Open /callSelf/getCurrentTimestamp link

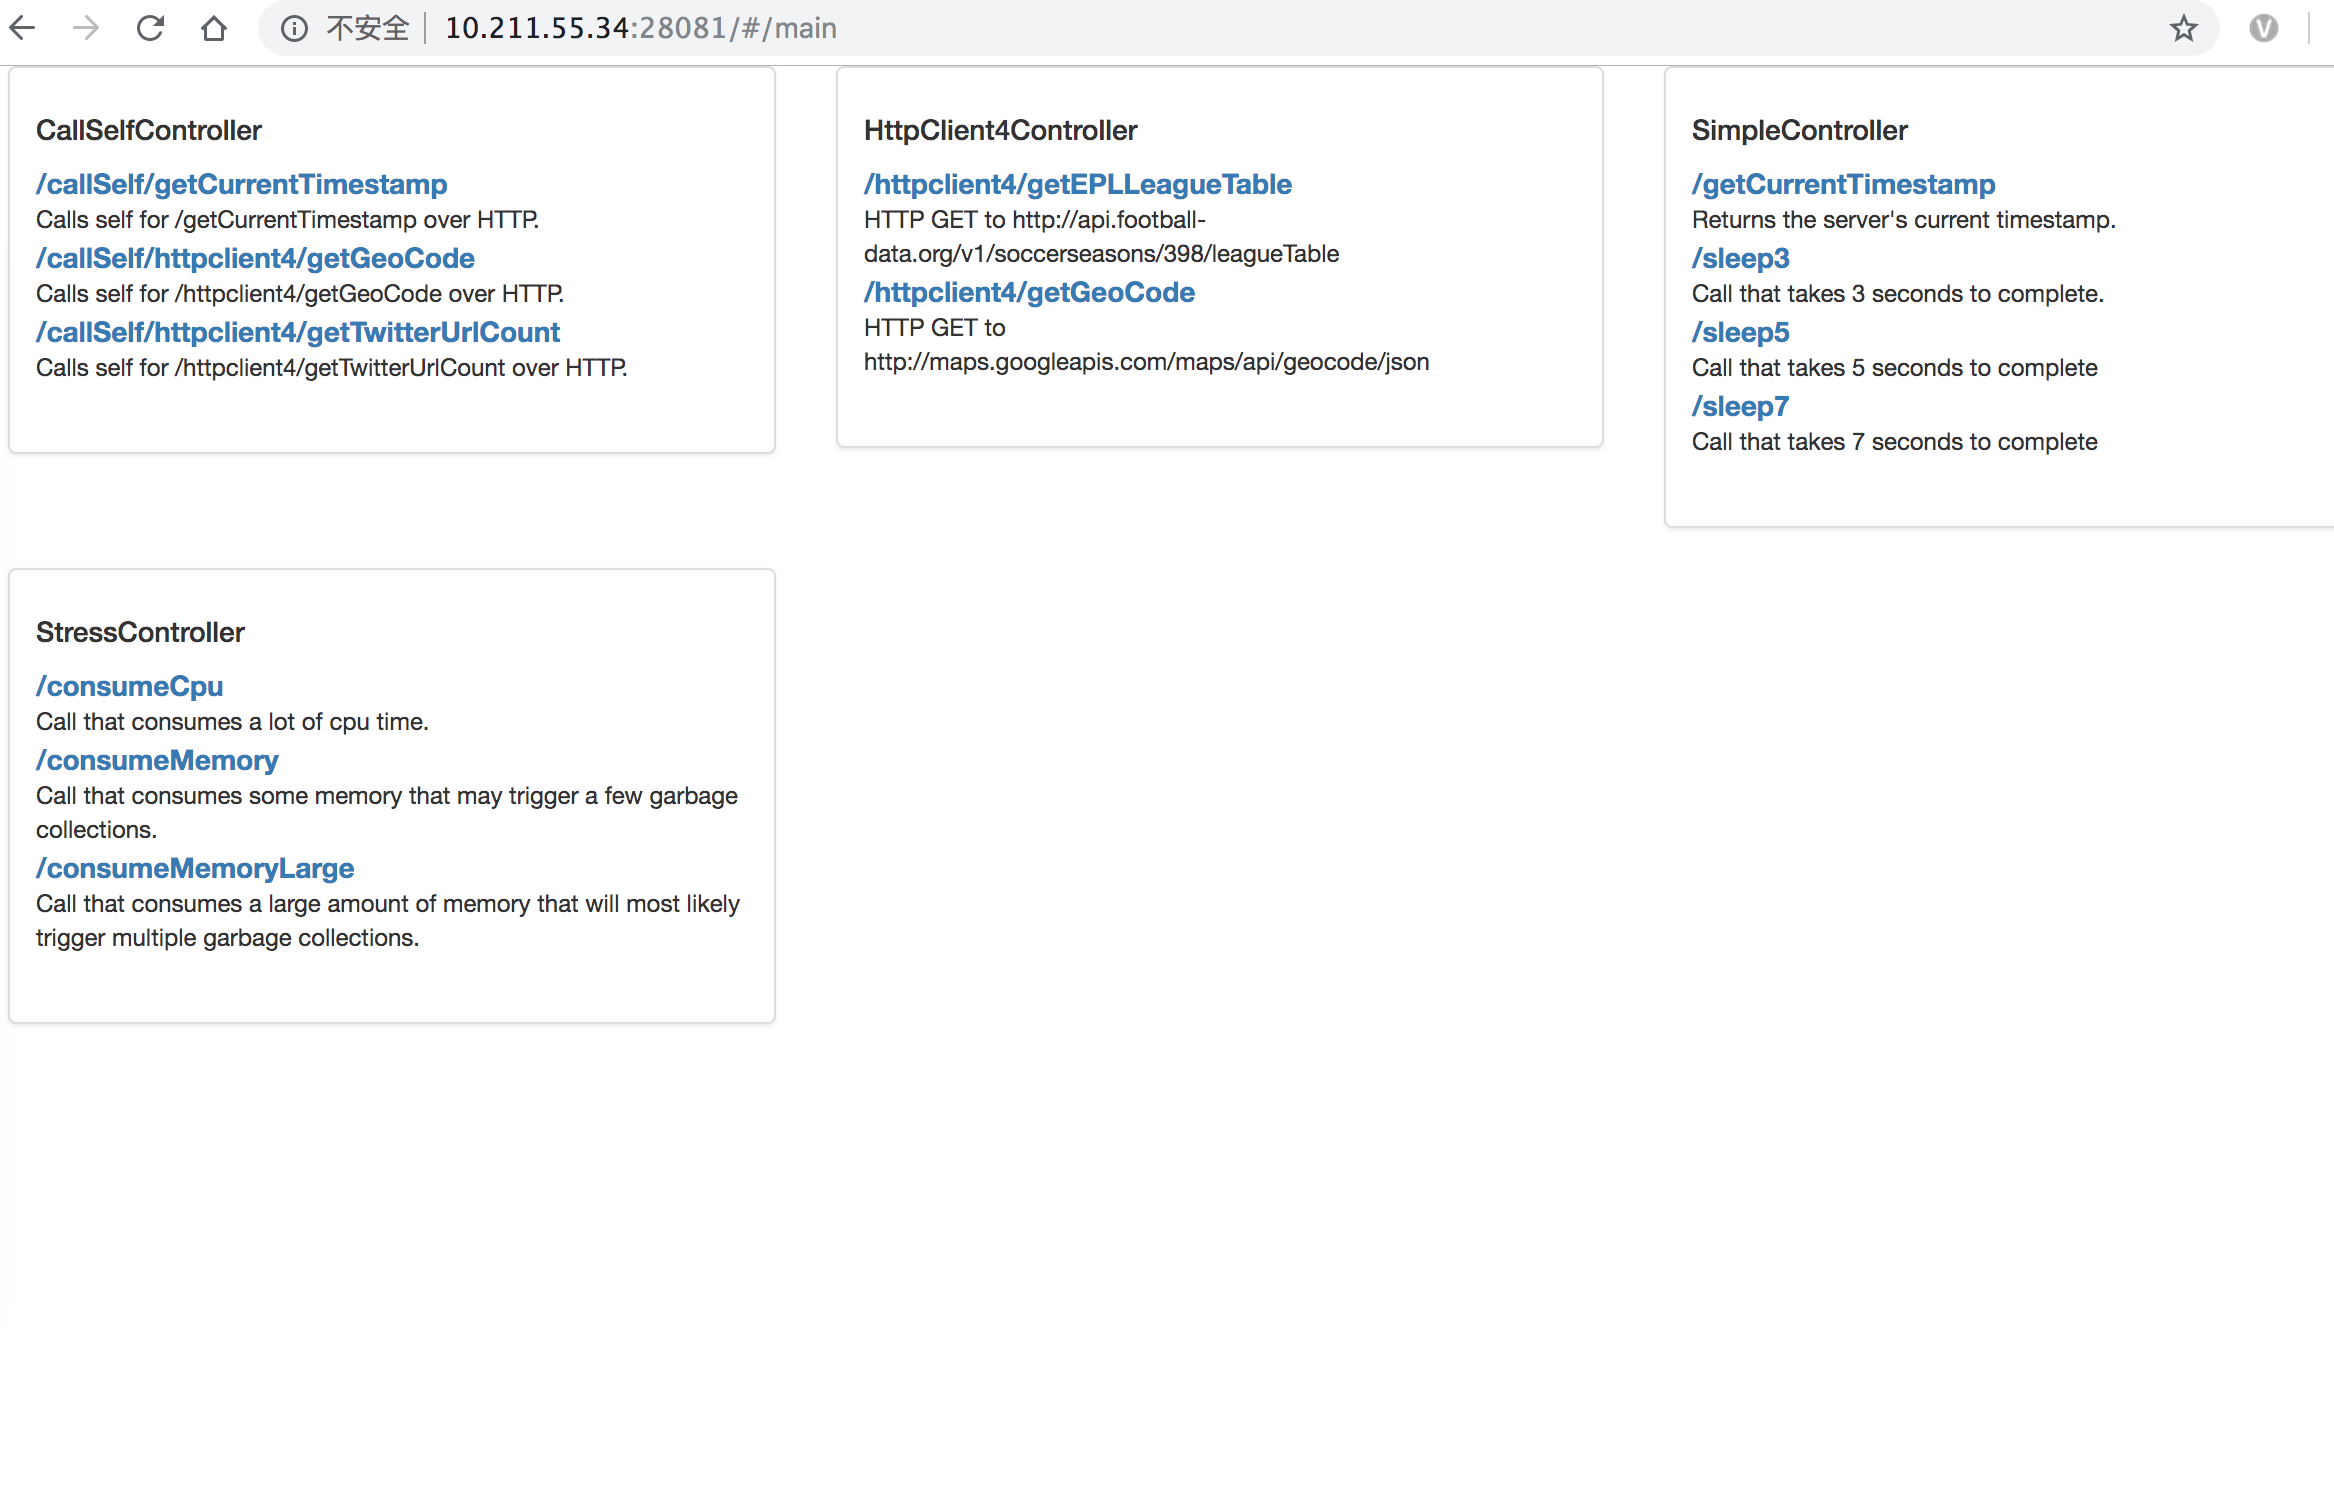click(241, 184)
